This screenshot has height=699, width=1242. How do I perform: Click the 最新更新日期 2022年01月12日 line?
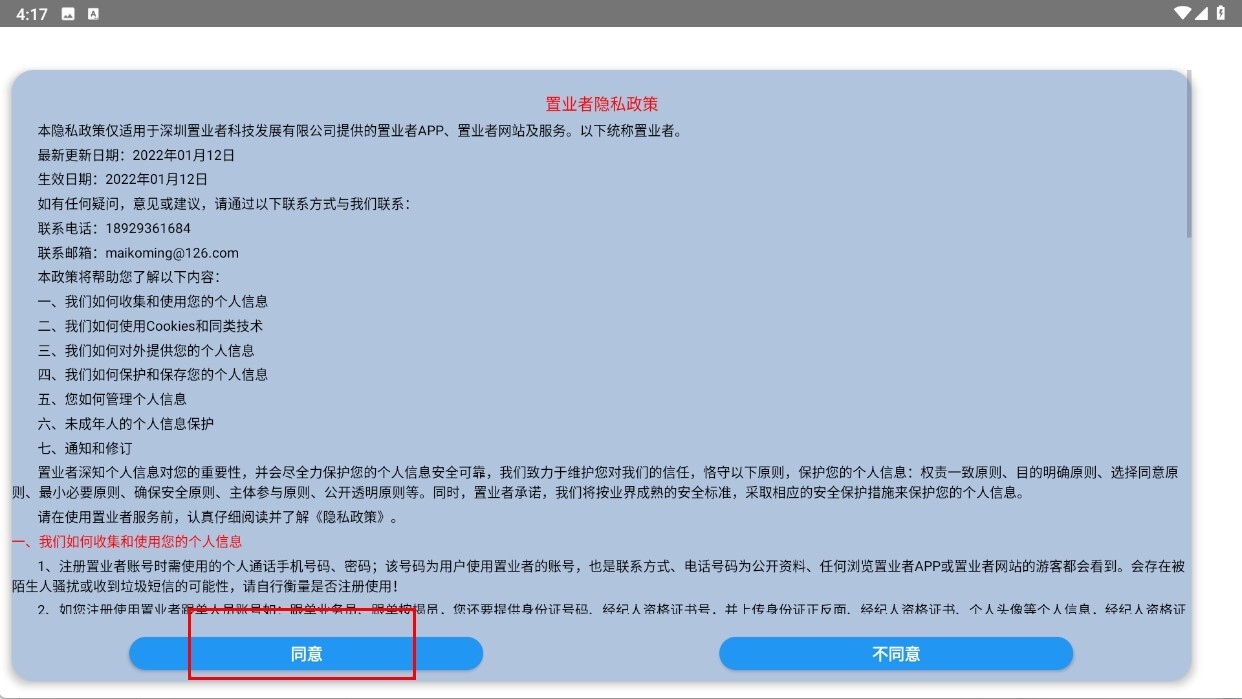[x=136, y=155]
